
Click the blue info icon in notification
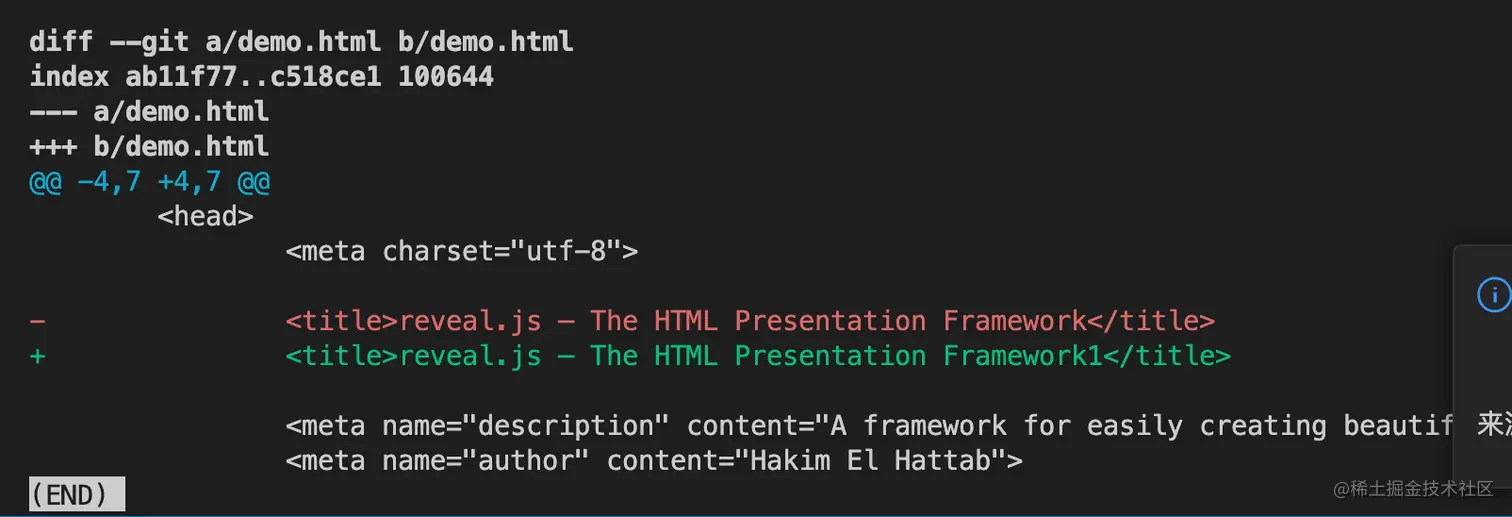pyautogui.click(x=1493, y=295)
